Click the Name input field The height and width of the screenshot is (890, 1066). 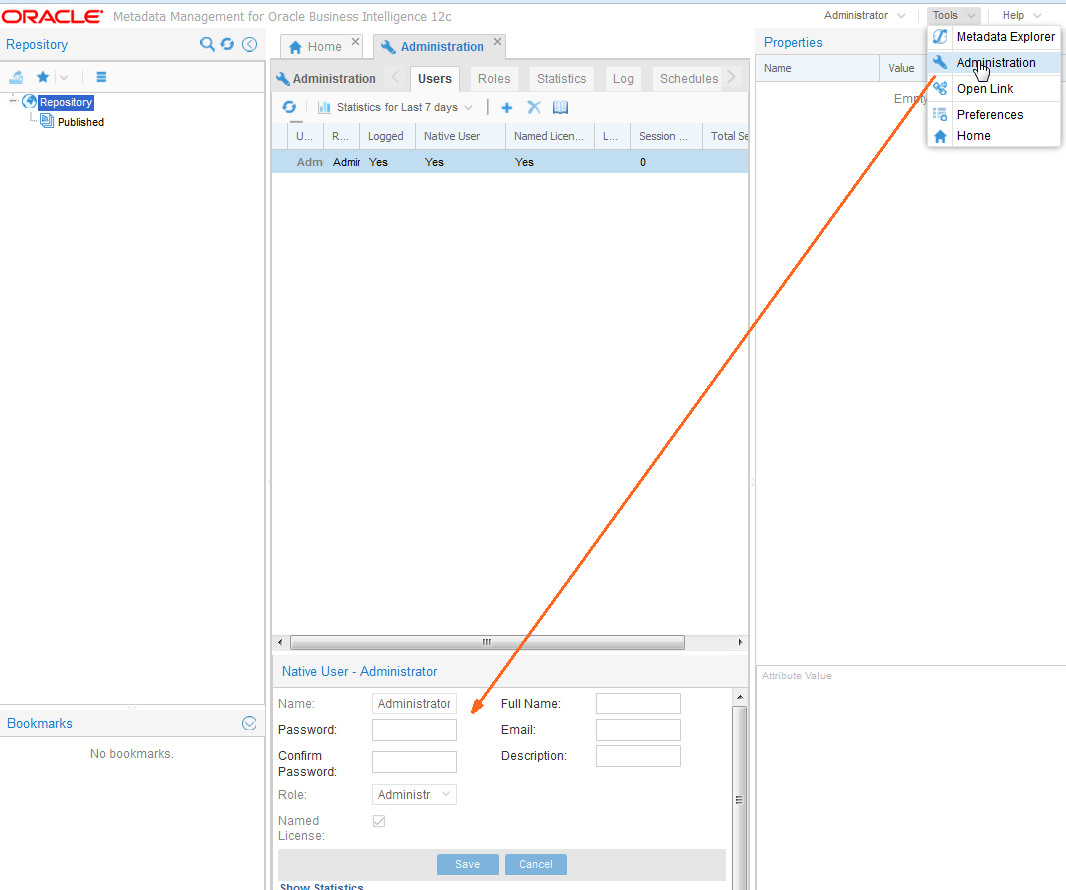414,704
